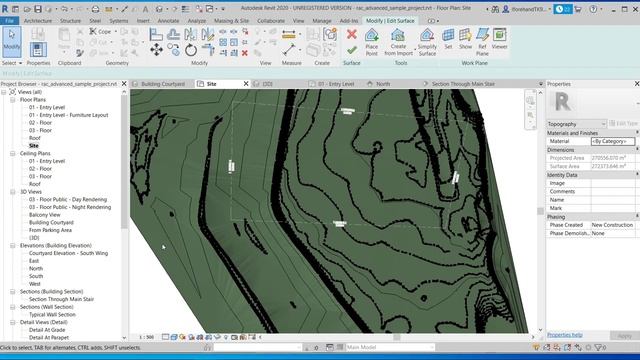This screenshot has height=360, width=640.
Task: Click the Place Point tool
Action: pos(371,42)
